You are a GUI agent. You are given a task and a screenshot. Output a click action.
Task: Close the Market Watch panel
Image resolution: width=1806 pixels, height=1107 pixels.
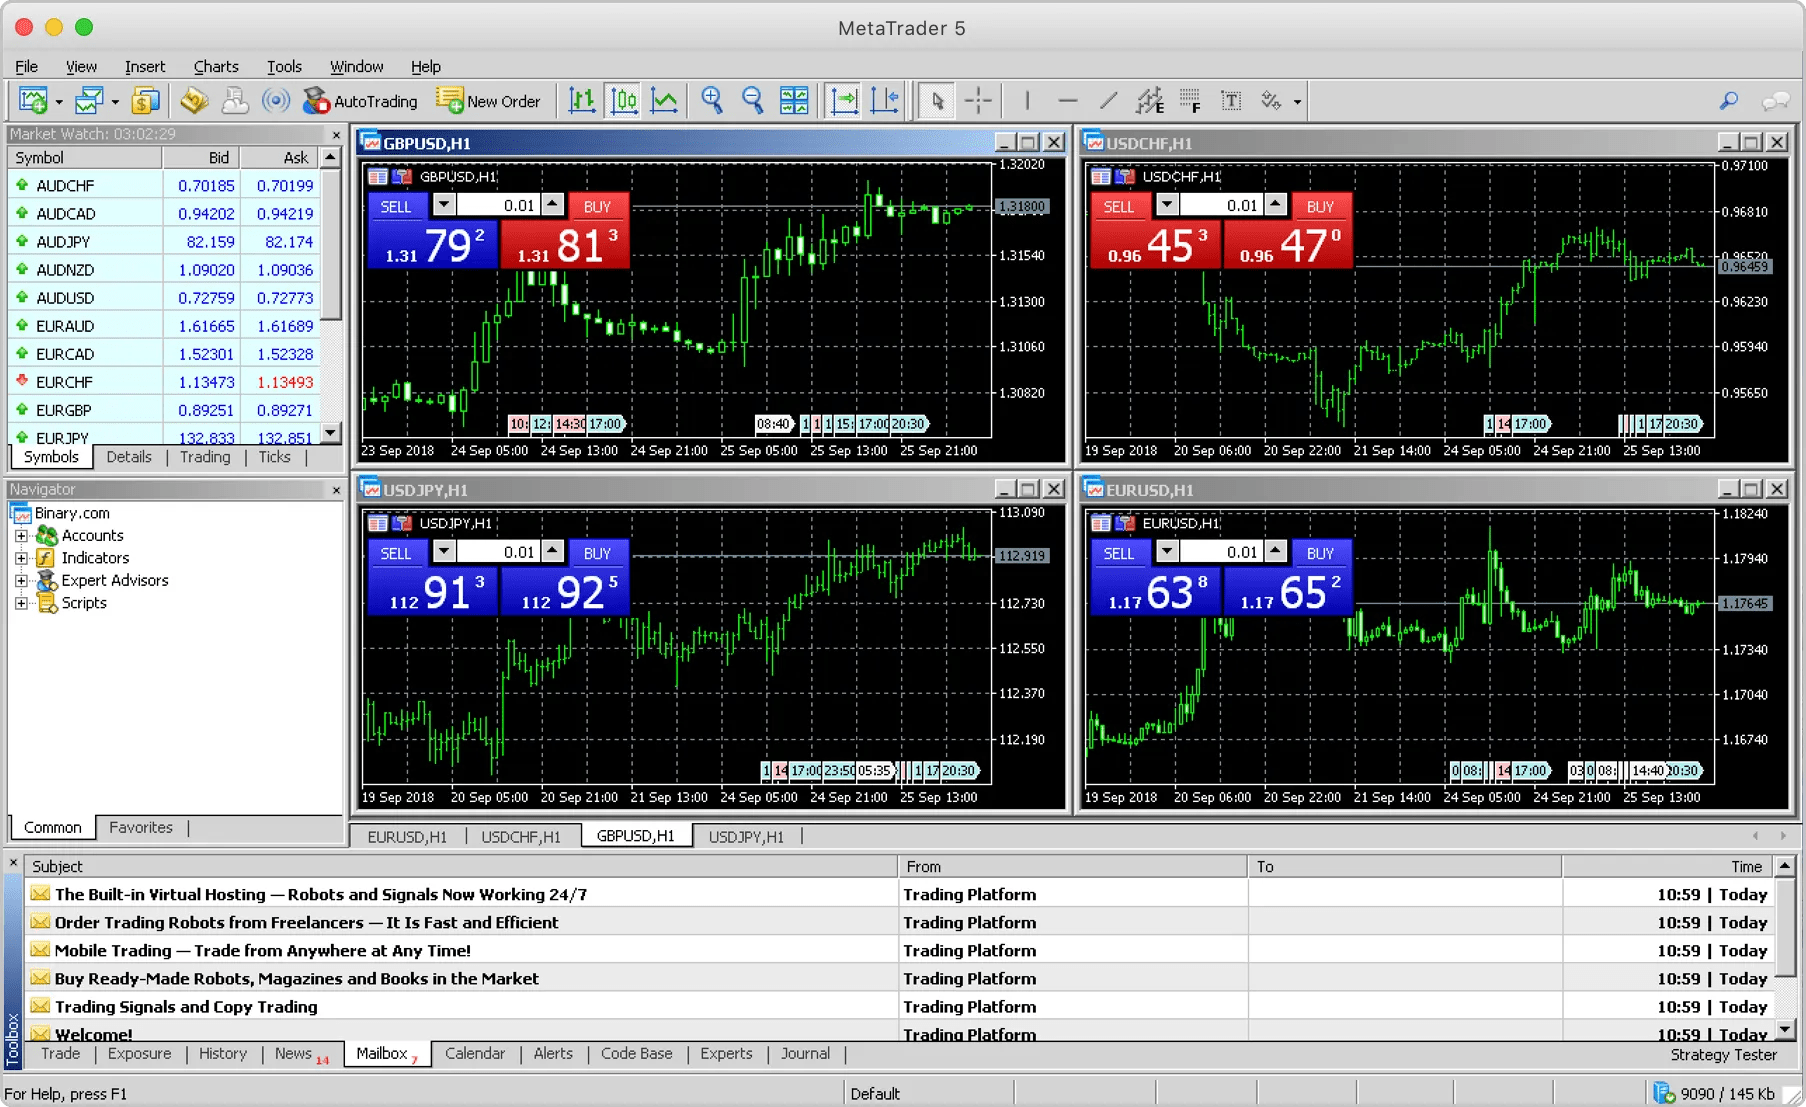[x=336, y=134]
